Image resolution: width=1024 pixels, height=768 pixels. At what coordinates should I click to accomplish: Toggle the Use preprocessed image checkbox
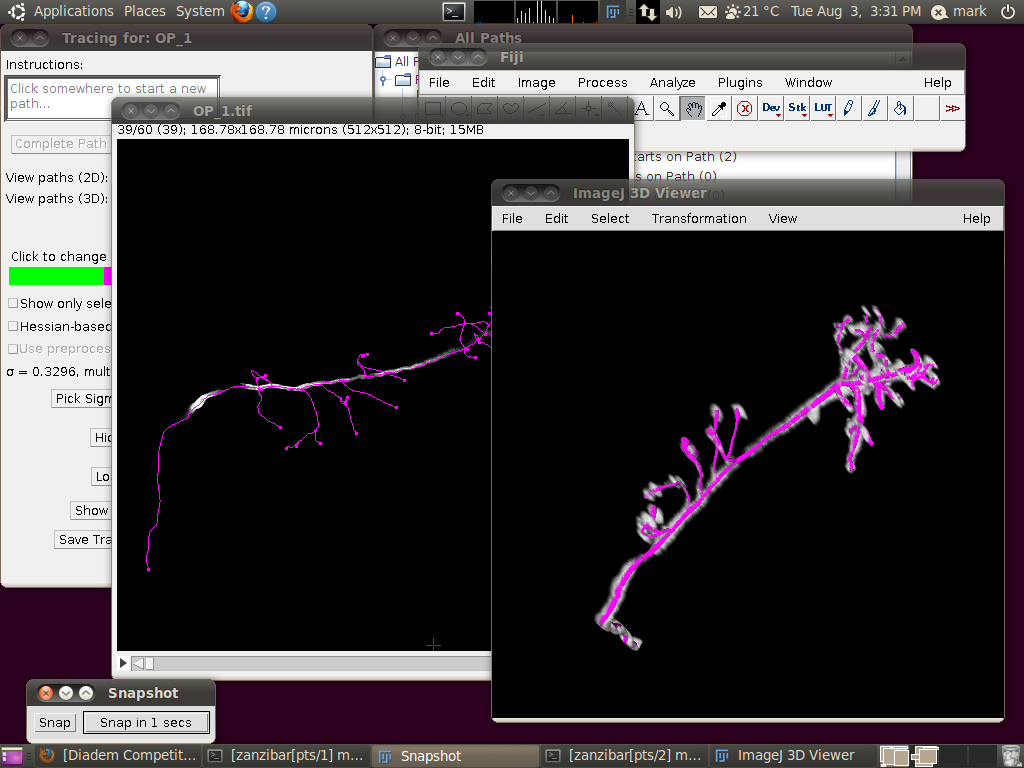tap(13, 349)
